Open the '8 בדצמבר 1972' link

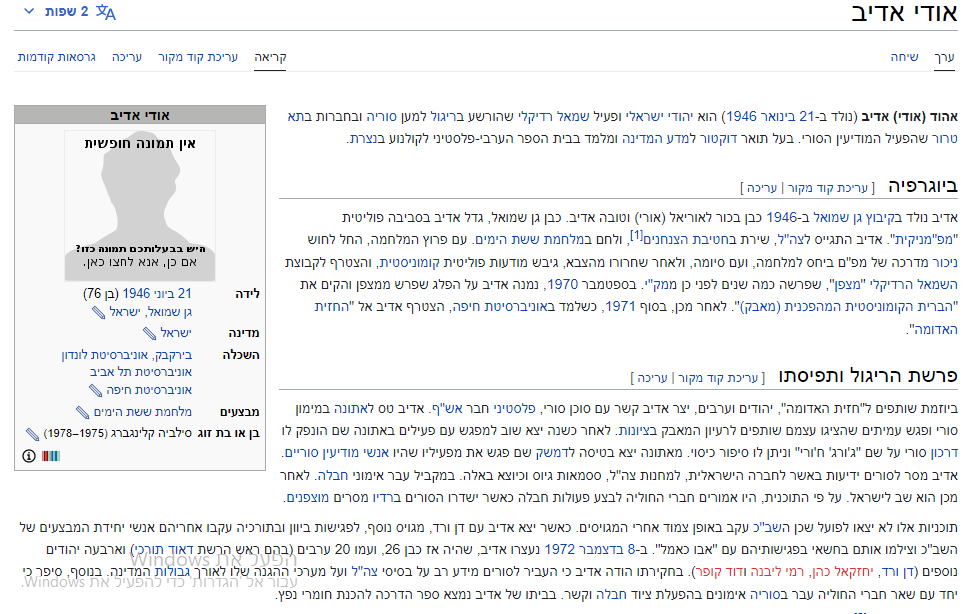tap(590, 550)
